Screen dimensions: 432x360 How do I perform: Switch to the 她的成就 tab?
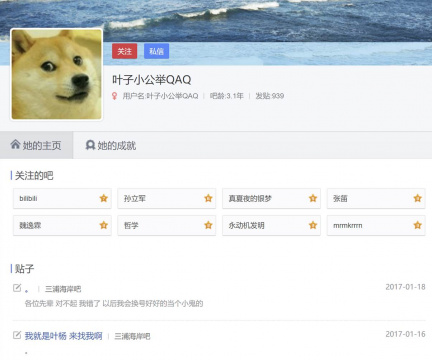(111, 145)
